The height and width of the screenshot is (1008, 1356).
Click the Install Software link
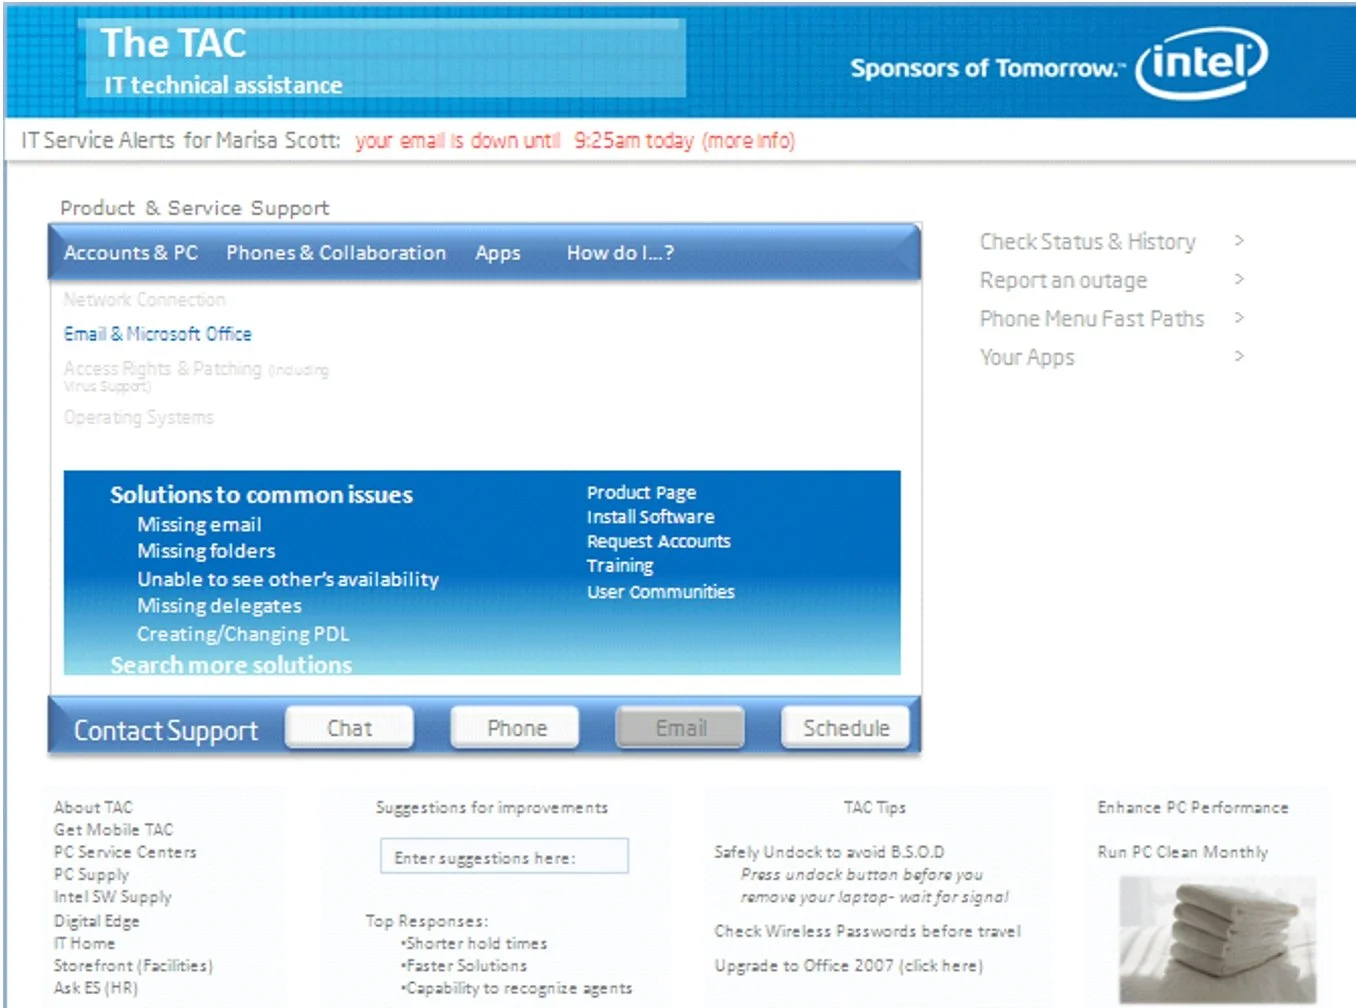[x=650, y=517]
